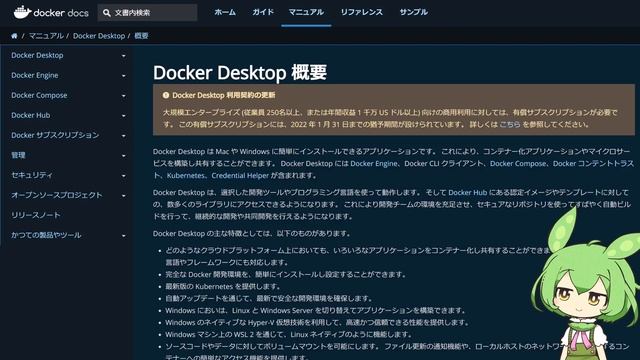Expand the 管理 sidebar arrow
The width and height of the screenshot is (640, 360).
[x=124, y=156]
